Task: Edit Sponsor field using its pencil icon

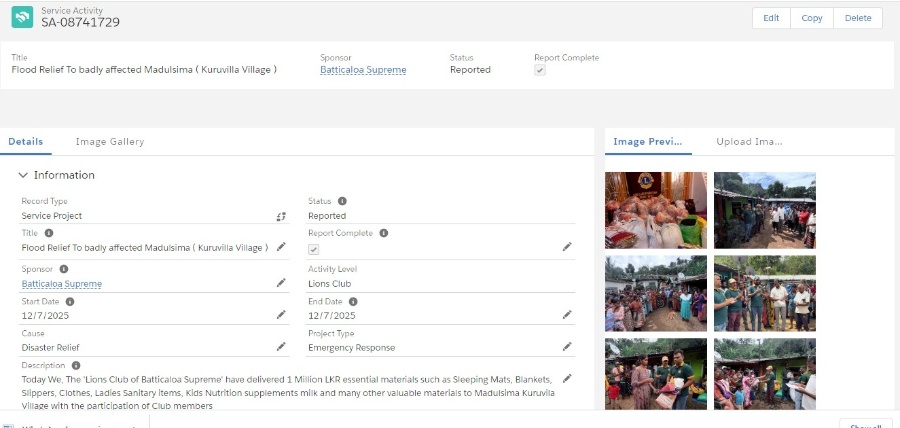Action: click(281, 283)
